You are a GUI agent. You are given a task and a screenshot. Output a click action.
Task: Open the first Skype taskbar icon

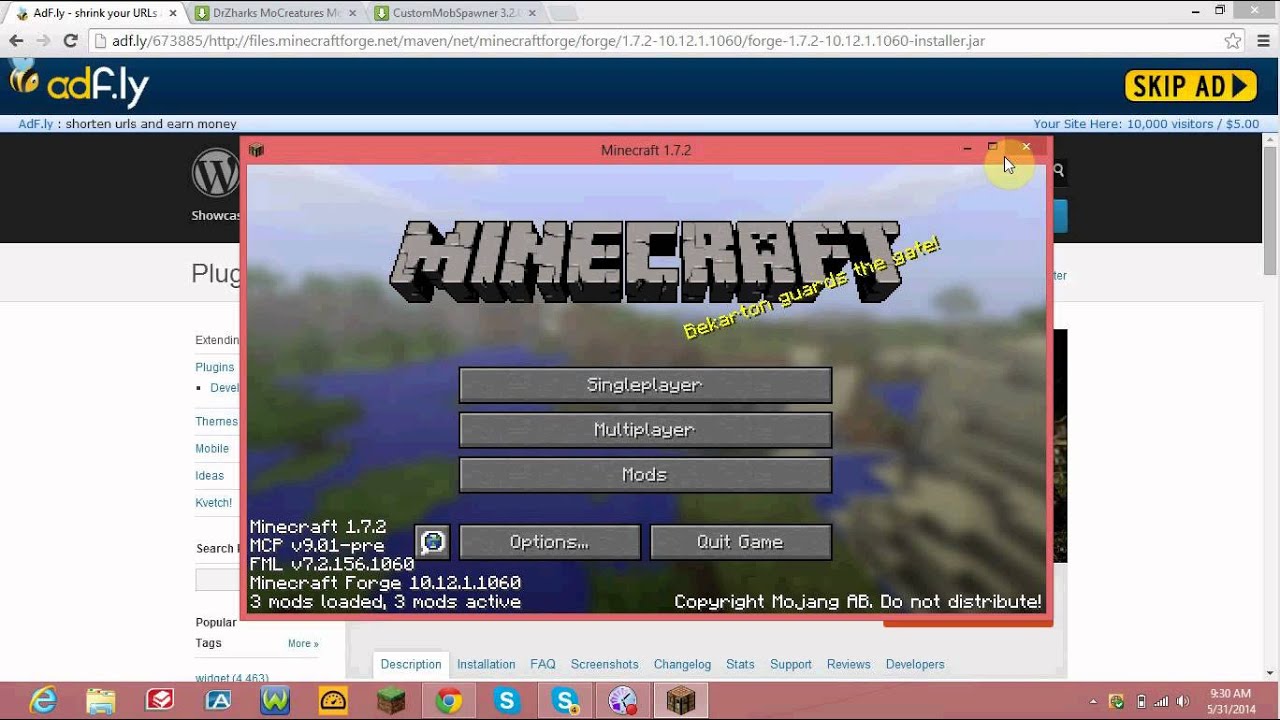point(507,701)
